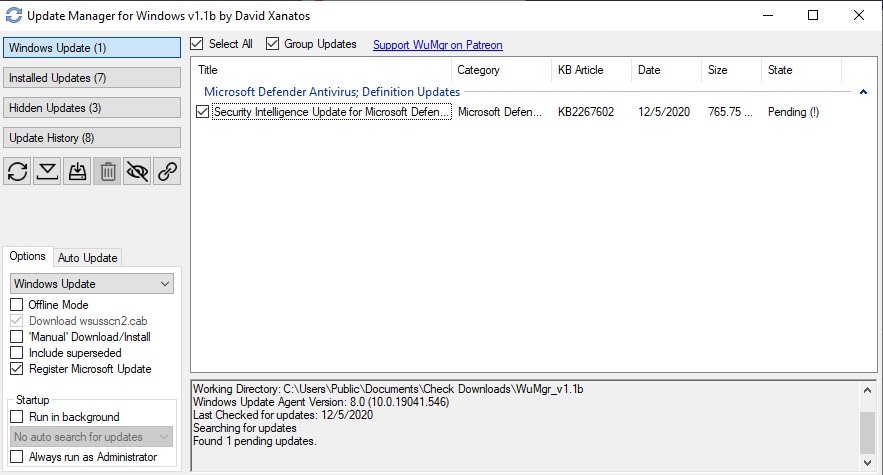Click the Windows Update Agent Version log line
This screenshot has height=475, width=883.
321,402
